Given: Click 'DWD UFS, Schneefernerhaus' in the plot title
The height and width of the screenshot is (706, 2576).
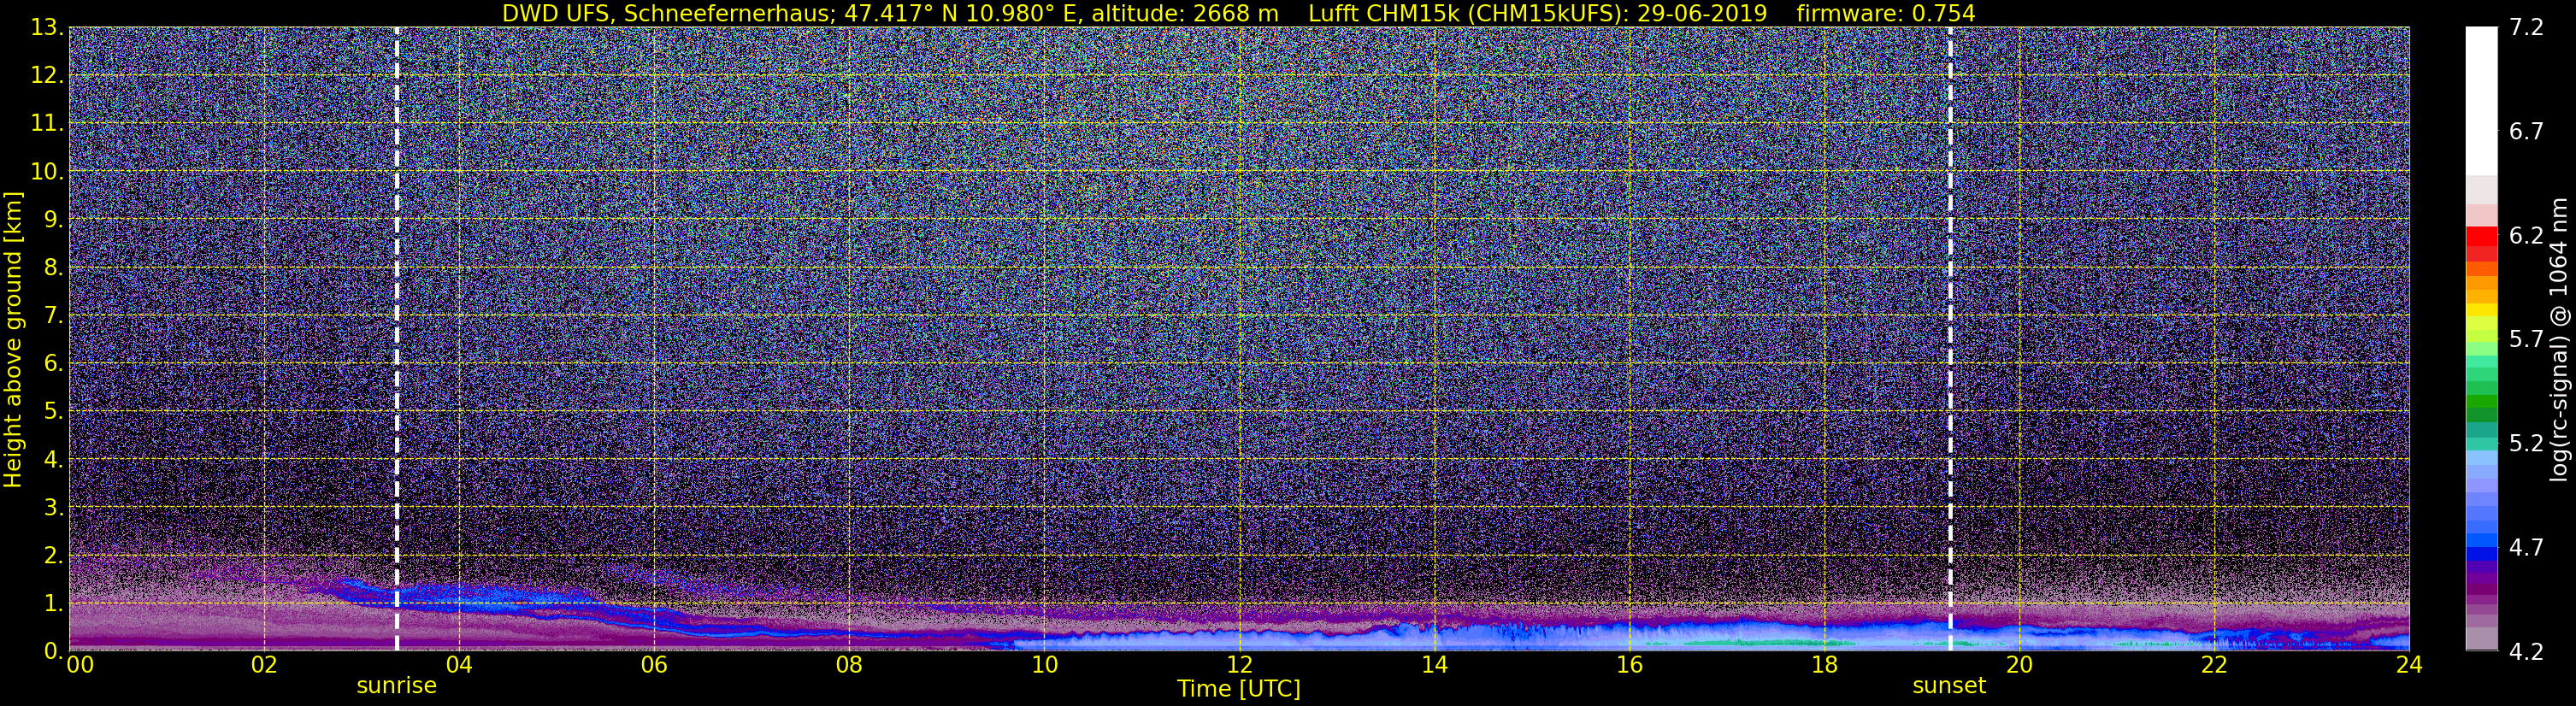Looking at the screenshot, I should [667, 13].
